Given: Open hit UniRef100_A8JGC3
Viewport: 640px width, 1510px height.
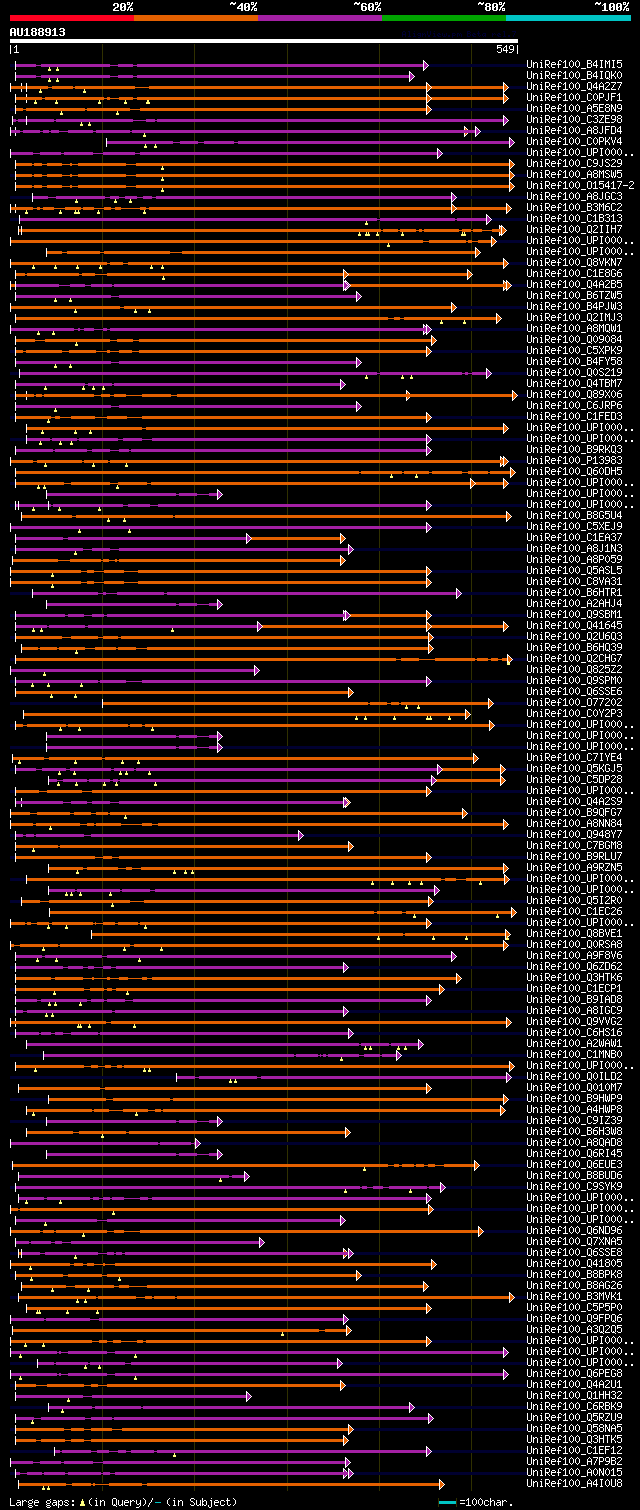Looking at the screenshot, I should [x=574, y=196].
